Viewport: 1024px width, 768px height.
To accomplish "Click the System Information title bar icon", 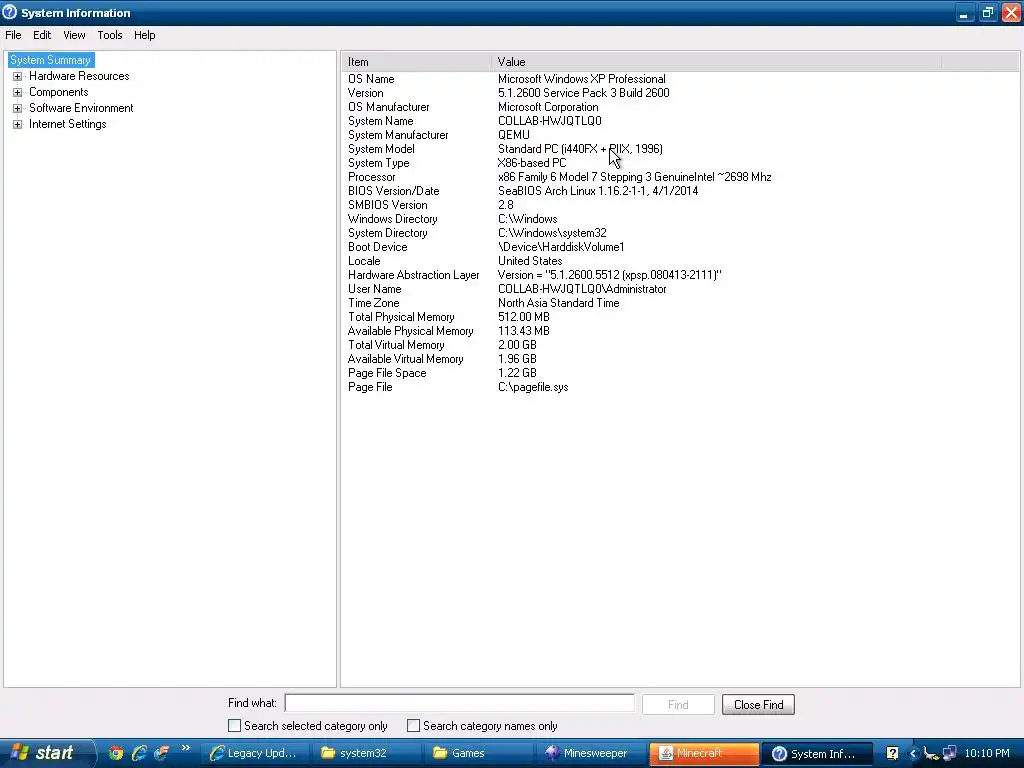I will pos(9,12).
